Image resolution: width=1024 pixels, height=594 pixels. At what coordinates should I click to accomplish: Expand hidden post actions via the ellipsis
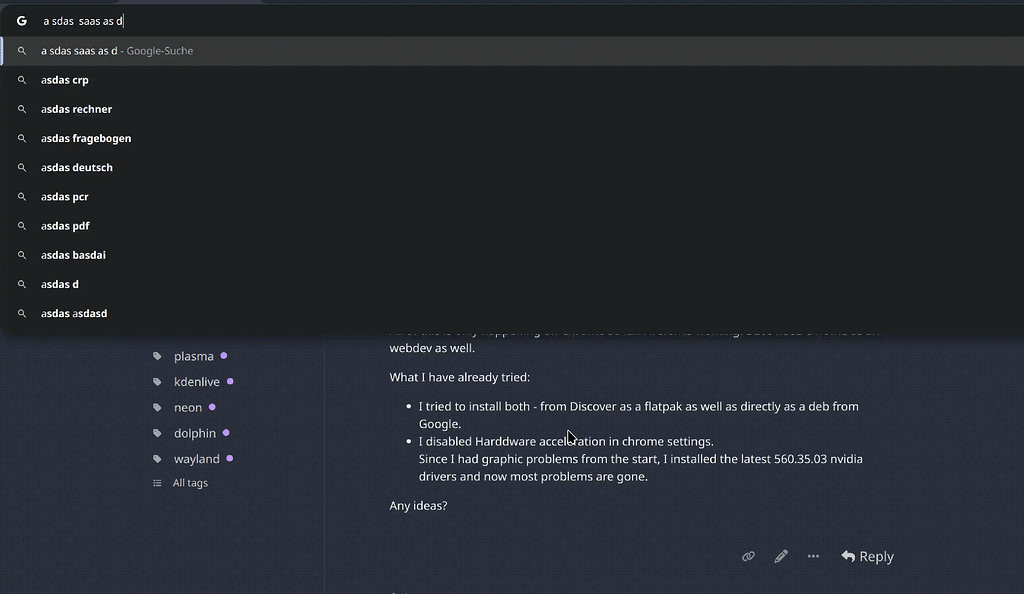(x=813, y=556)
